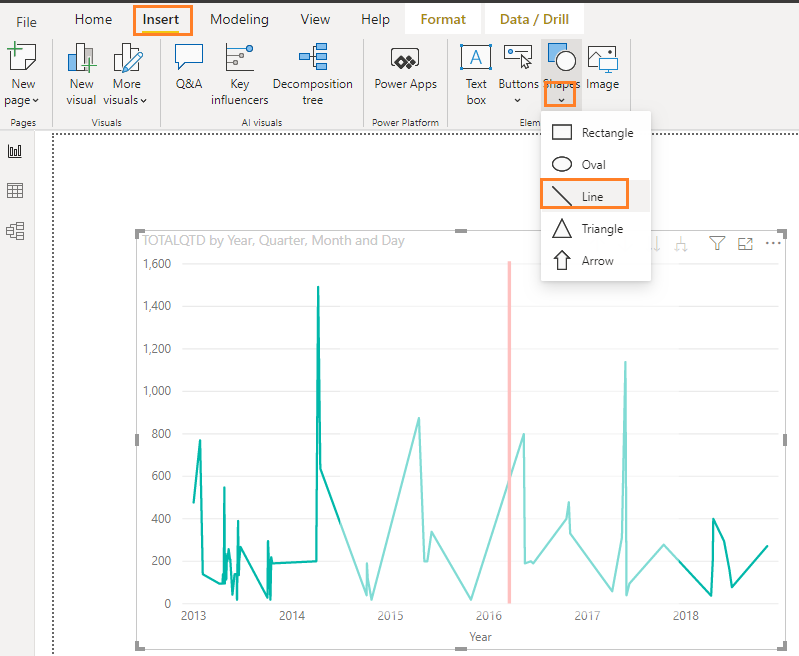Go to next level in hierarchy
Viewport: 799px width, 656px height.
[655, 244]
